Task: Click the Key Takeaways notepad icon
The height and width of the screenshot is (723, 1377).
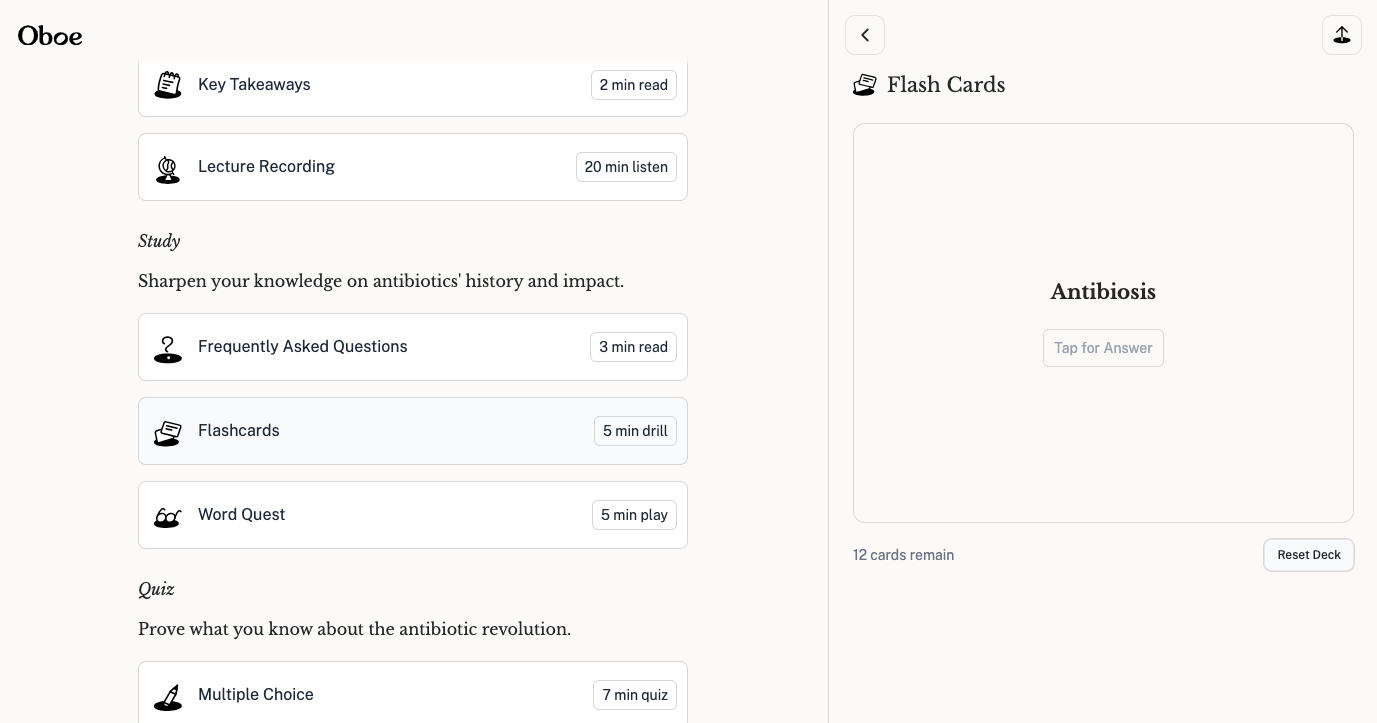Action: pos(168,85)
